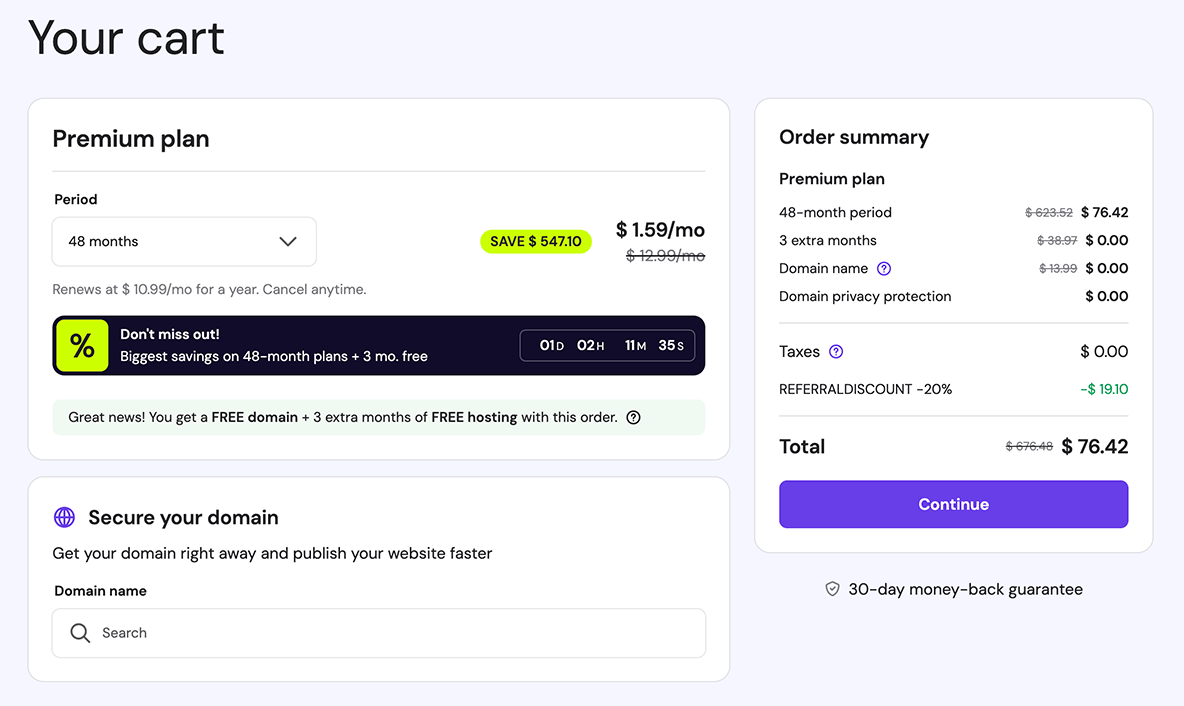Click the countdown timer in the banner
Screen dimensions: 1184x706
coord(607,345)
